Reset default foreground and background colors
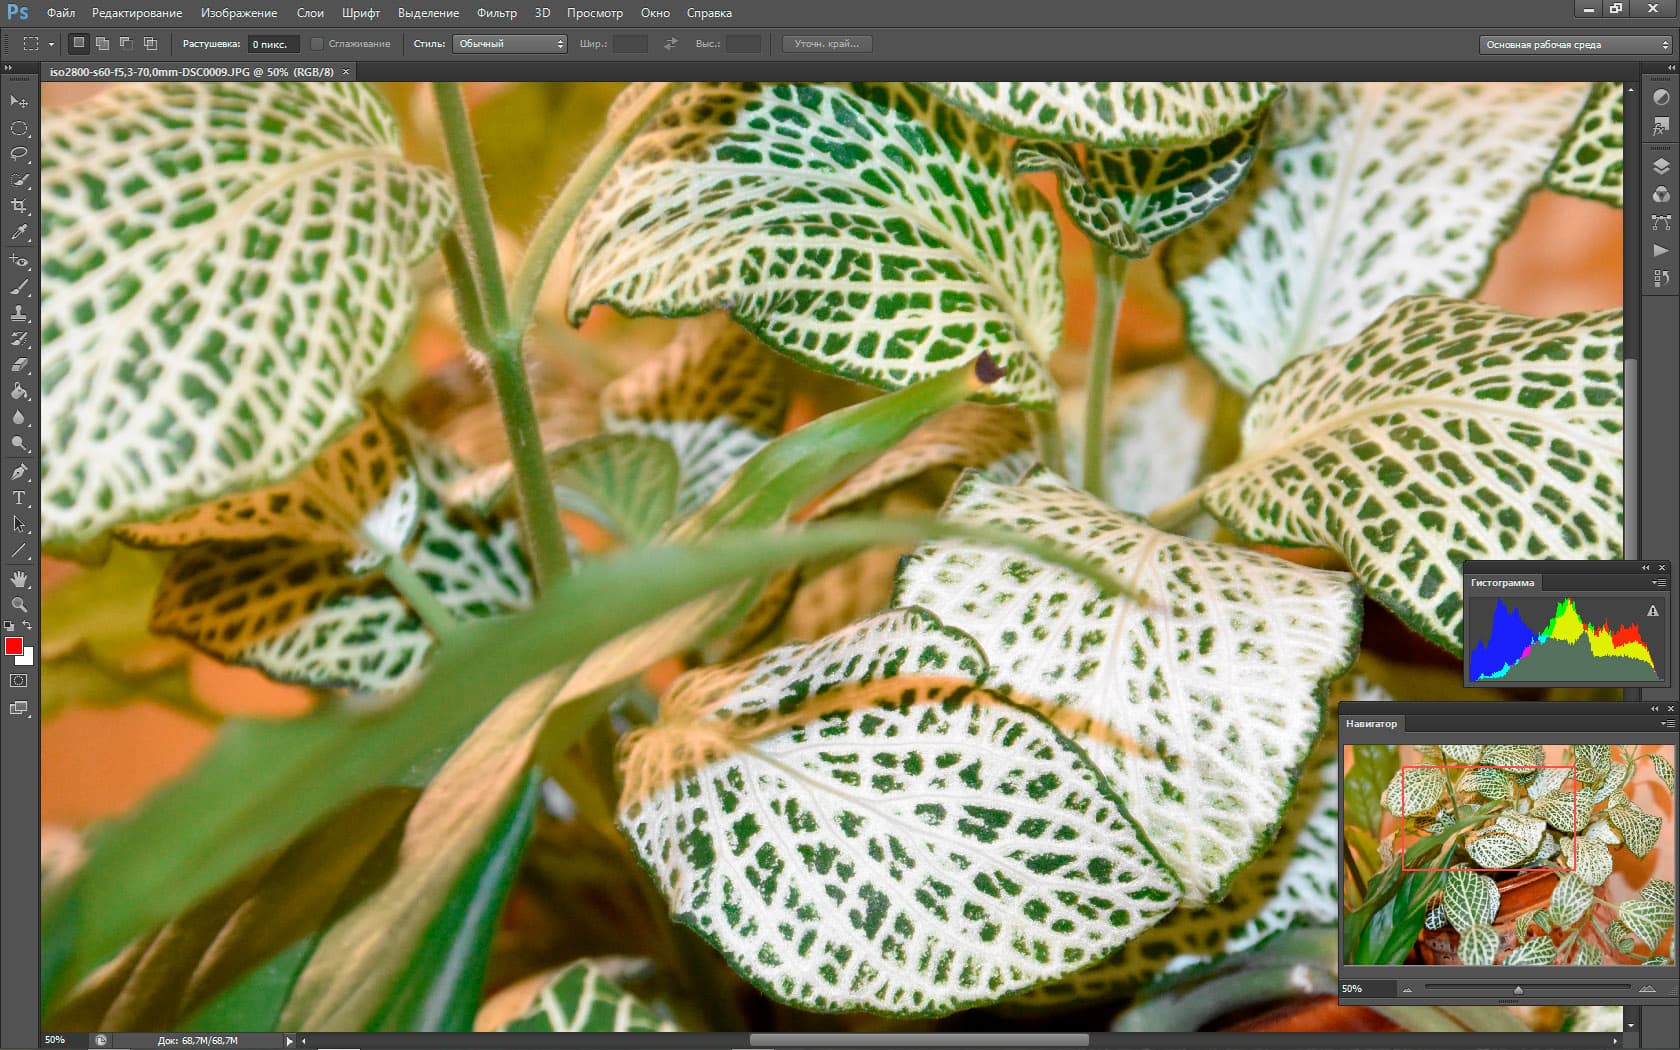1680x1050 pixels. (x=9, y=626)
